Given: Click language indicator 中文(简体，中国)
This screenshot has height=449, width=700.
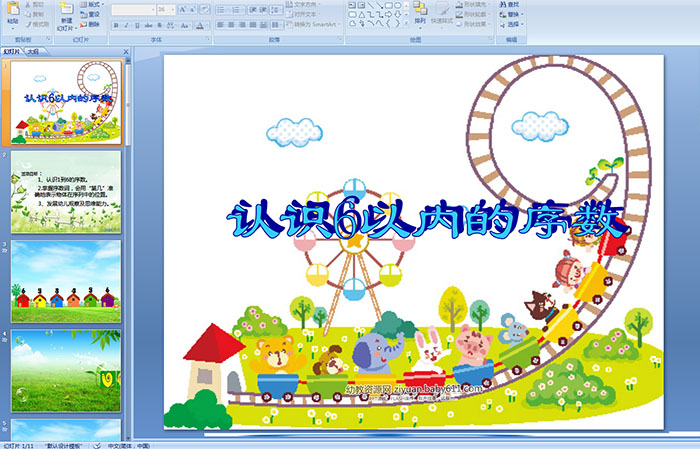Looking at the screenshot, I should coord(129,445).
